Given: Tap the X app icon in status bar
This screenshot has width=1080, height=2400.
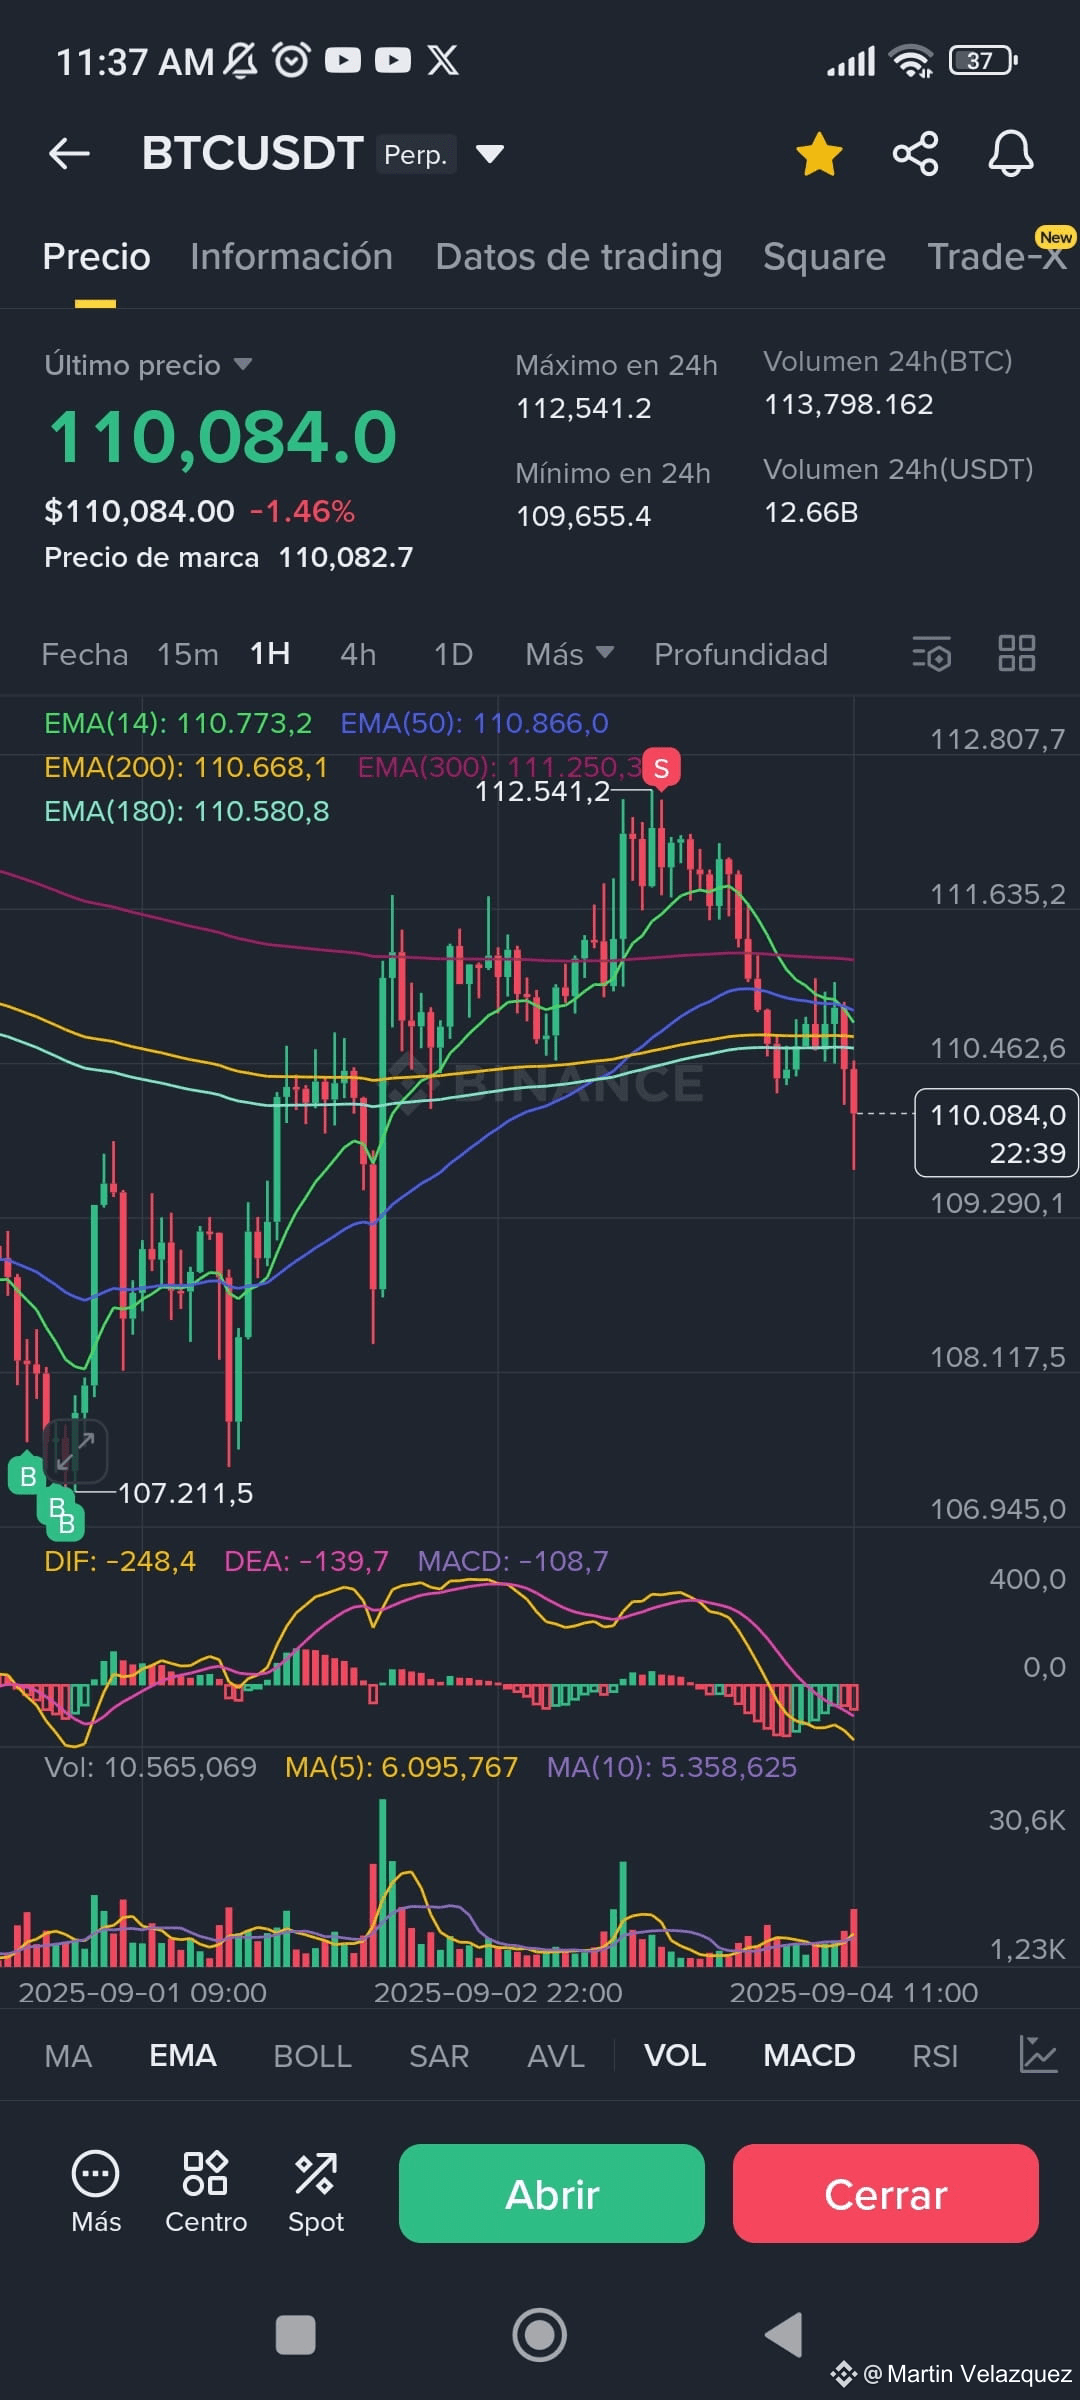Looking at the screenshot, I should coord(443,61).
